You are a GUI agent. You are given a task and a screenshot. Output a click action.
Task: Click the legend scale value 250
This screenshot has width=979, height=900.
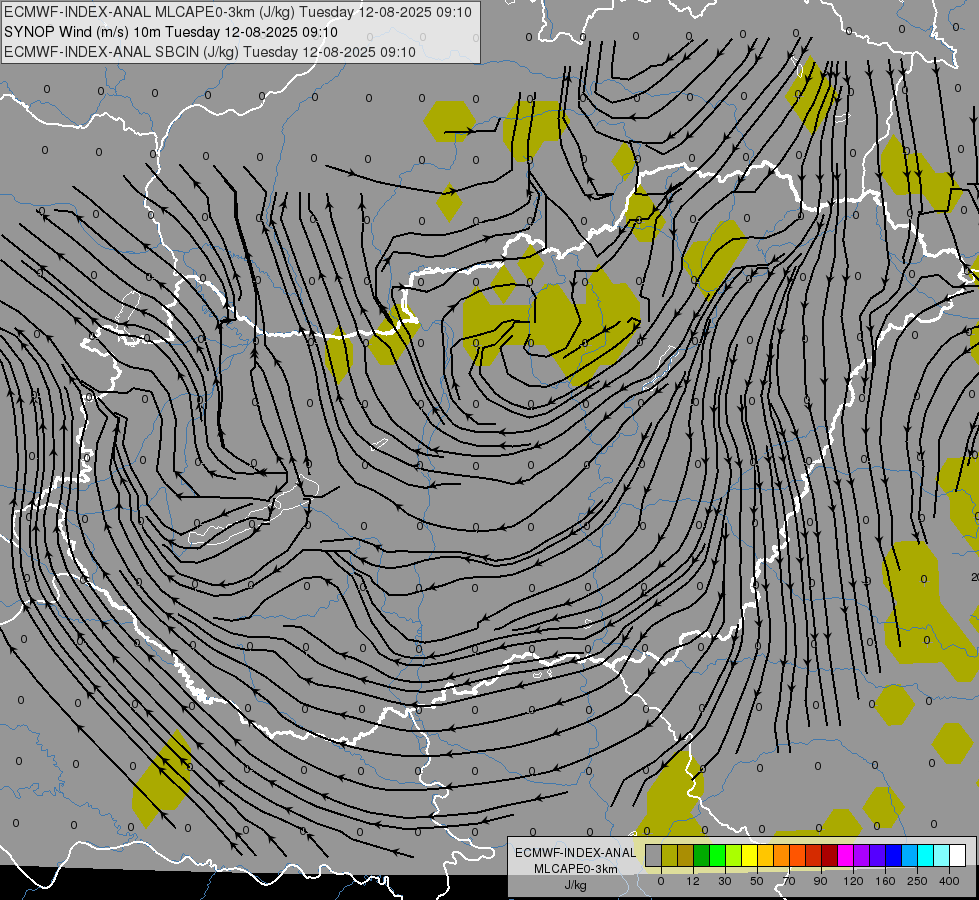pyautogui.click(x=917, y=881)
